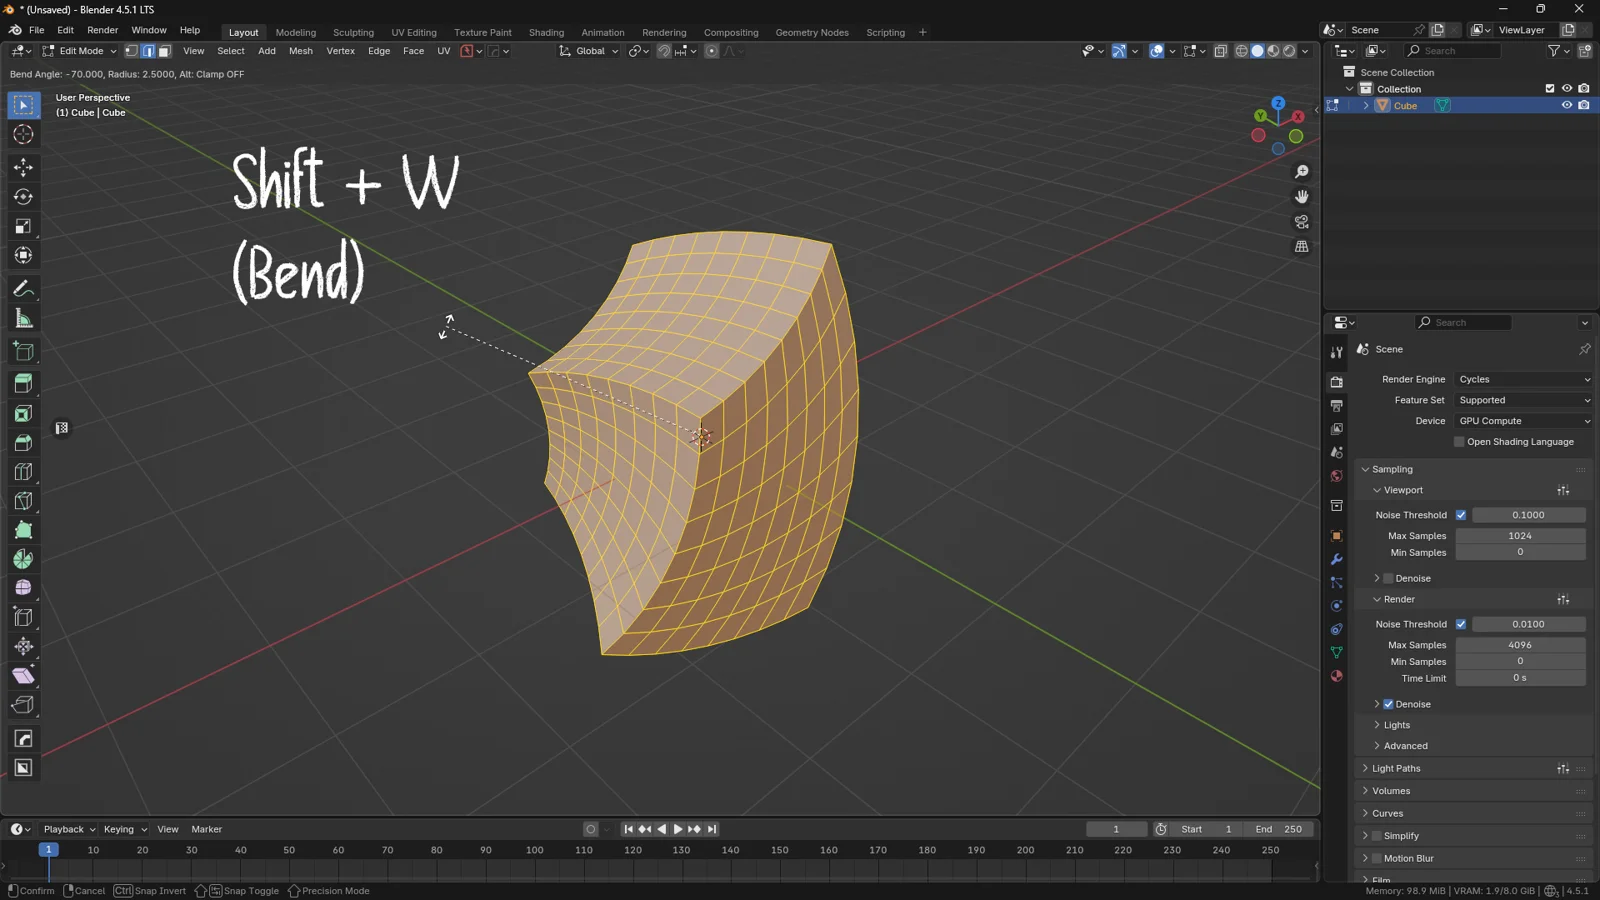Open the Feature Set dropdown
The image size is (1600, 900).
[x=1523, y=400]
